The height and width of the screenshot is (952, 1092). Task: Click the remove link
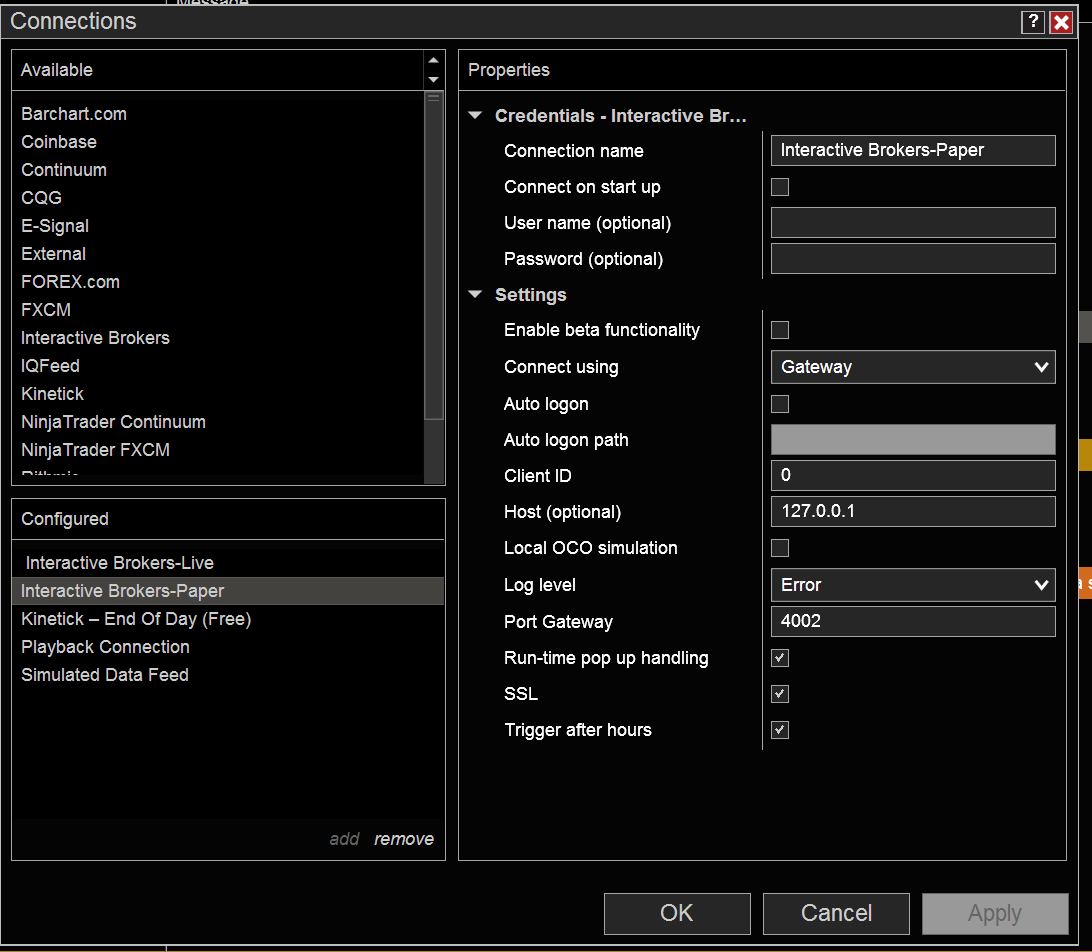click(404, 839)
